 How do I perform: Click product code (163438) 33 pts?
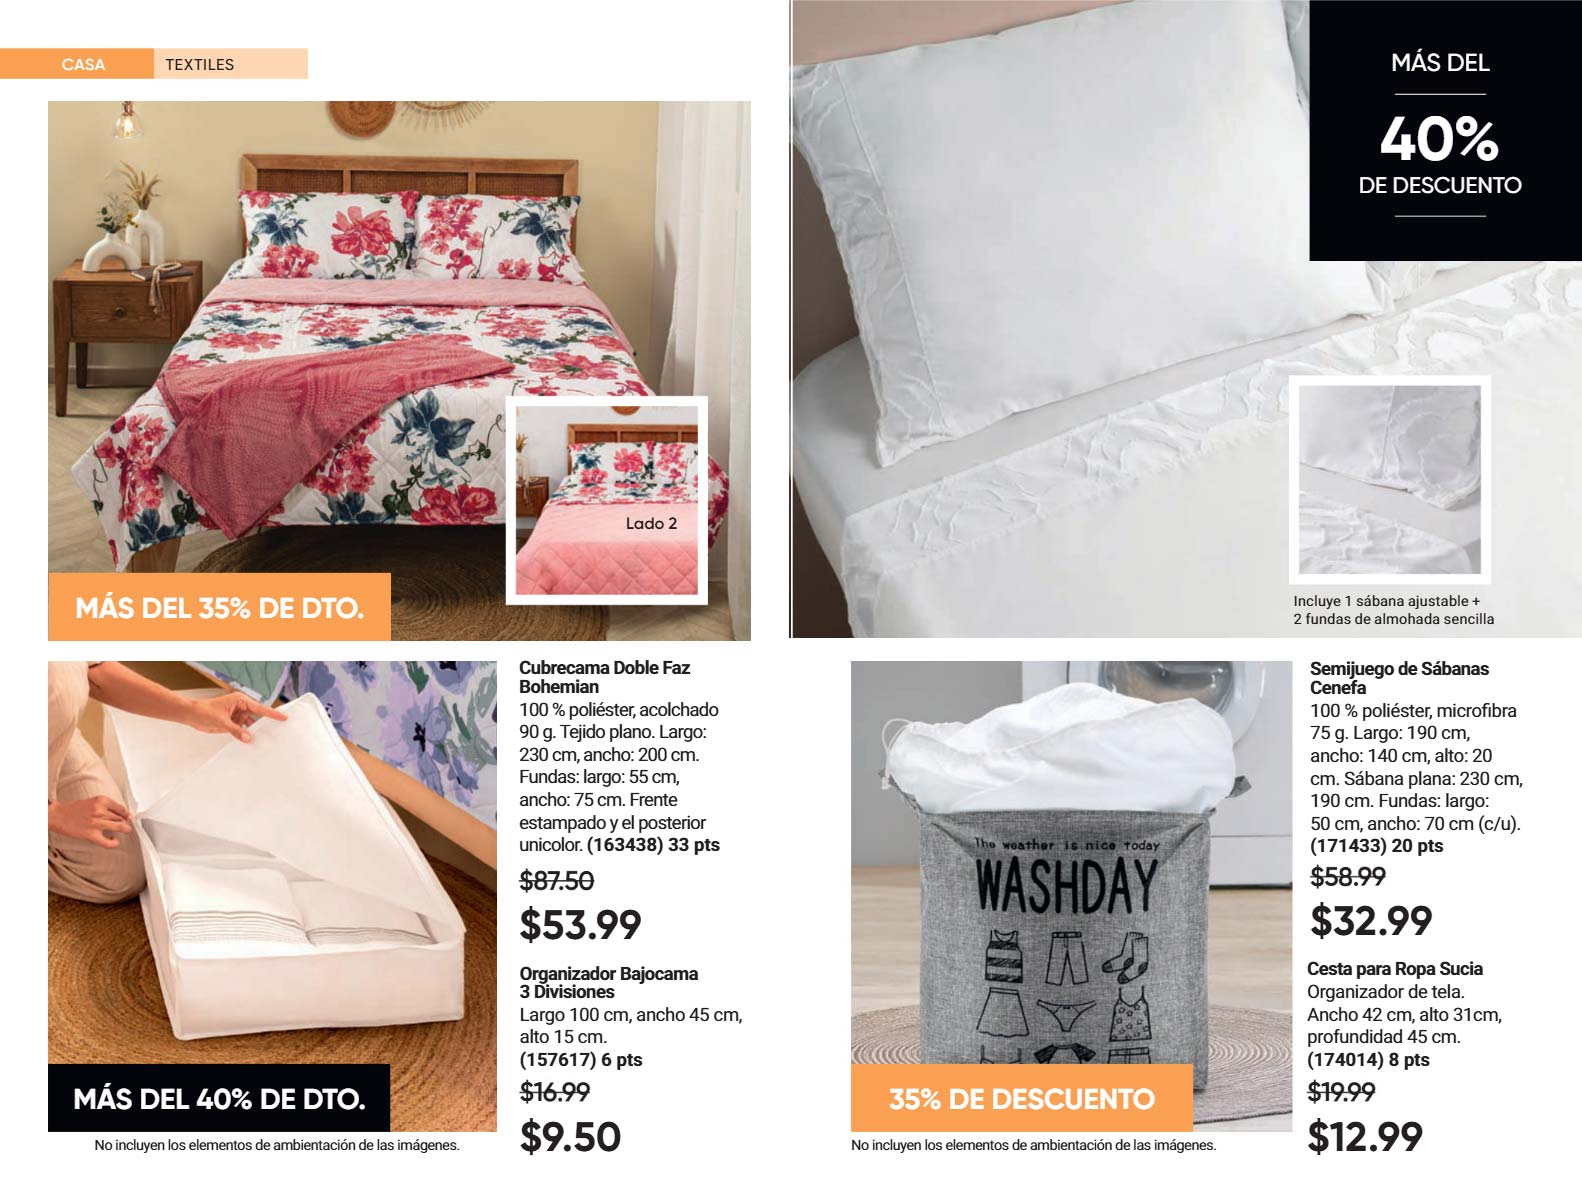pyautogui.click(x=653, y=845)
